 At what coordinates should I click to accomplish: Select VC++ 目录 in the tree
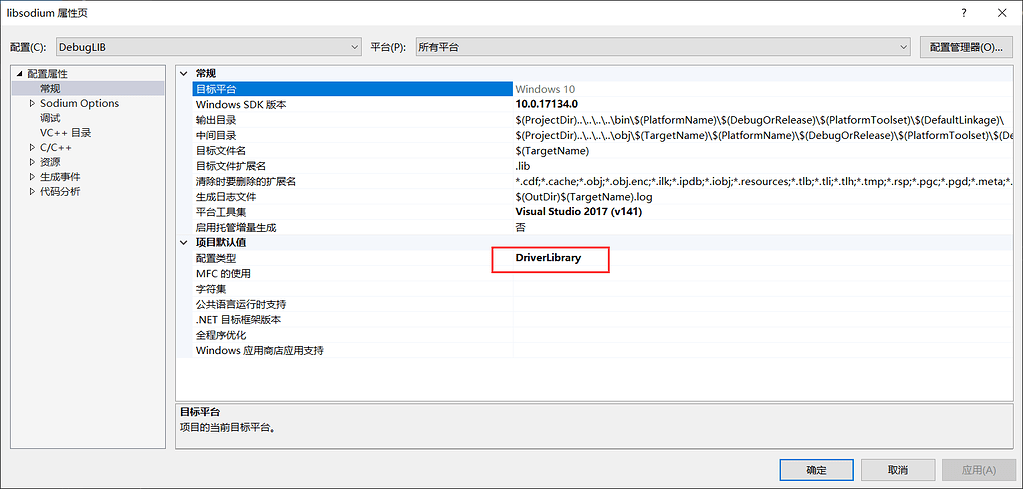coord(65,132)
